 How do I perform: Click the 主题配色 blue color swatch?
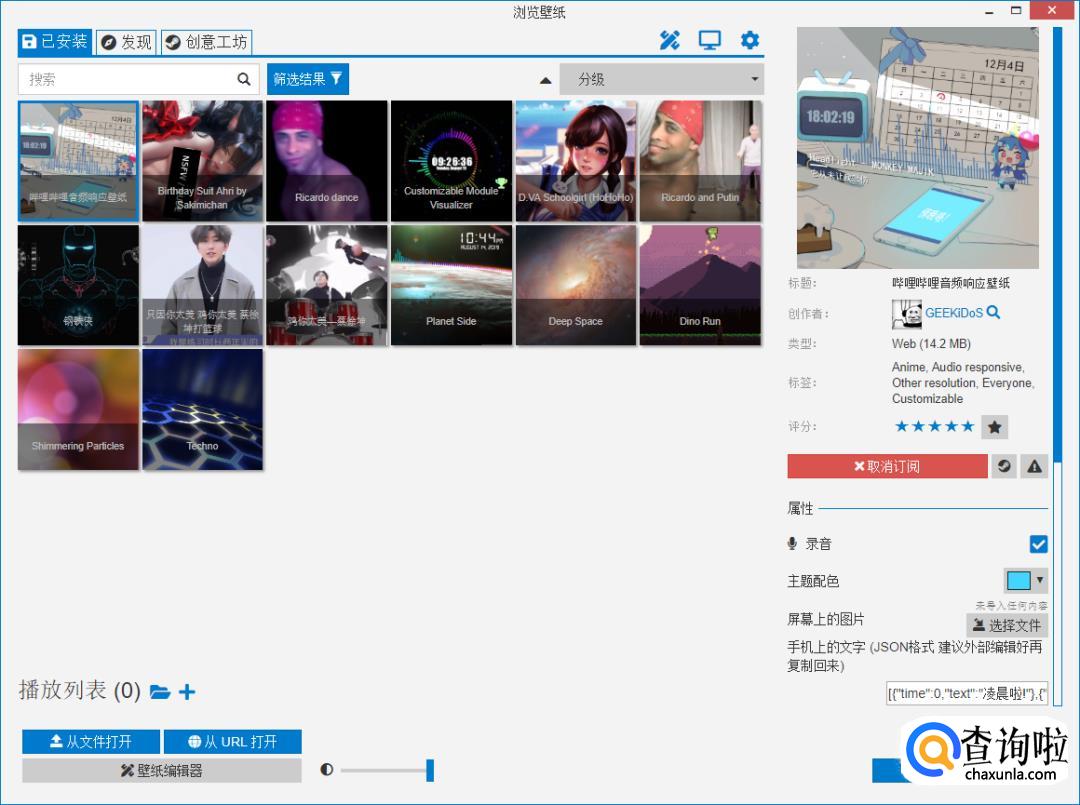pyautogui.click(x=1019, y=580)
